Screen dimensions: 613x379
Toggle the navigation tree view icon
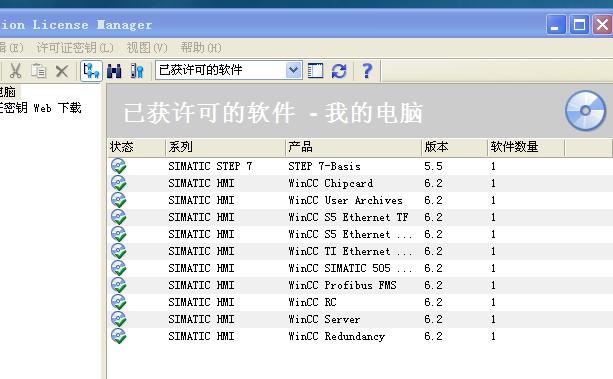[x=91, y=71]
